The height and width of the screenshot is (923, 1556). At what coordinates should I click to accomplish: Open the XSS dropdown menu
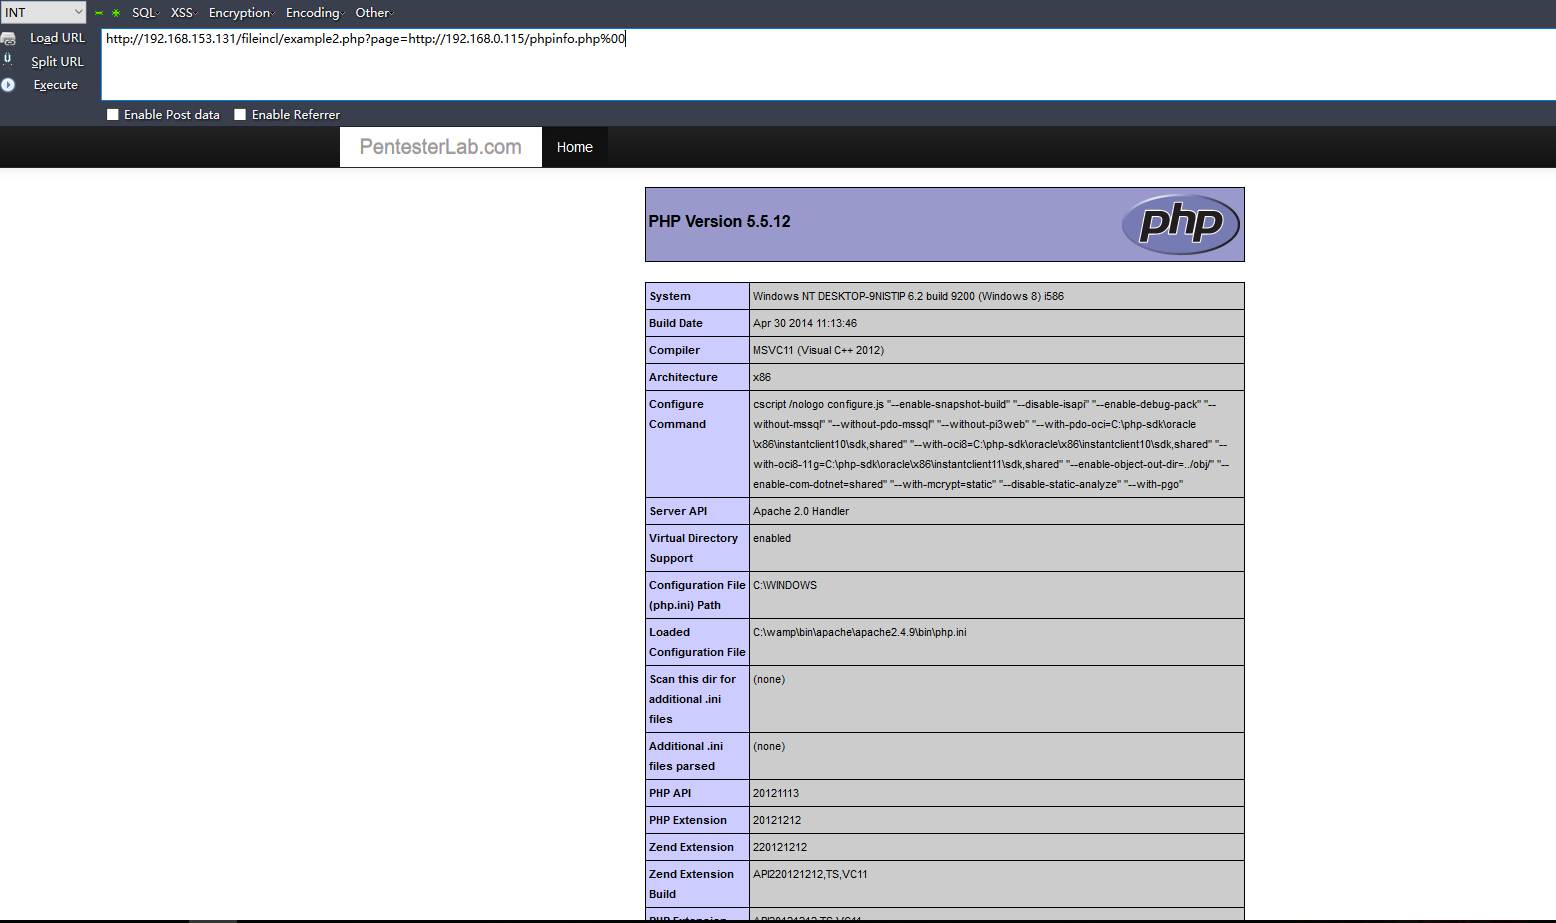click(183, 13)
